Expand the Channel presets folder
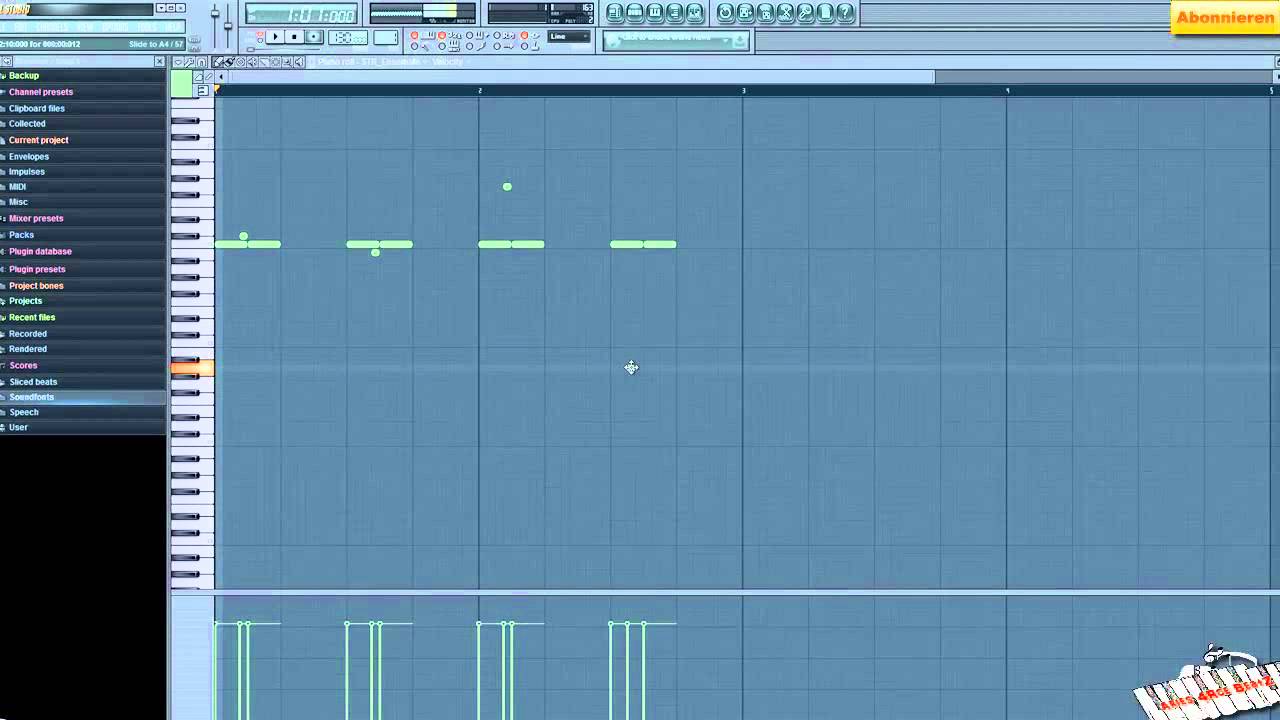1280x720 pixels. point(41,92)
